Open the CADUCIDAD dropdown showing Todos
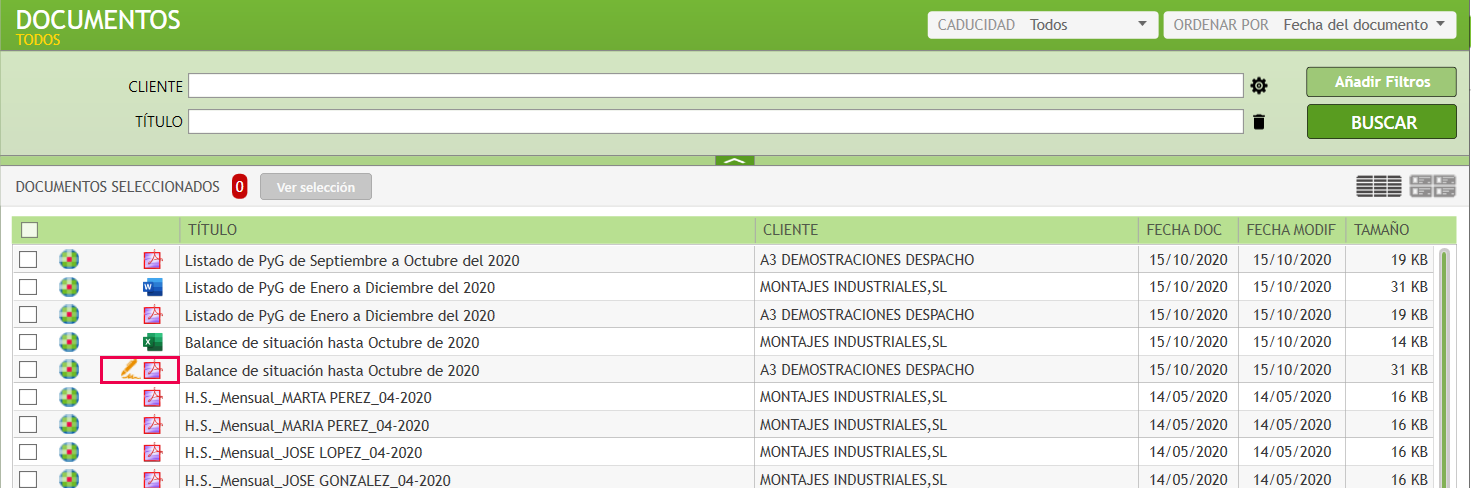1471x488 pixels. point(1043,25)
